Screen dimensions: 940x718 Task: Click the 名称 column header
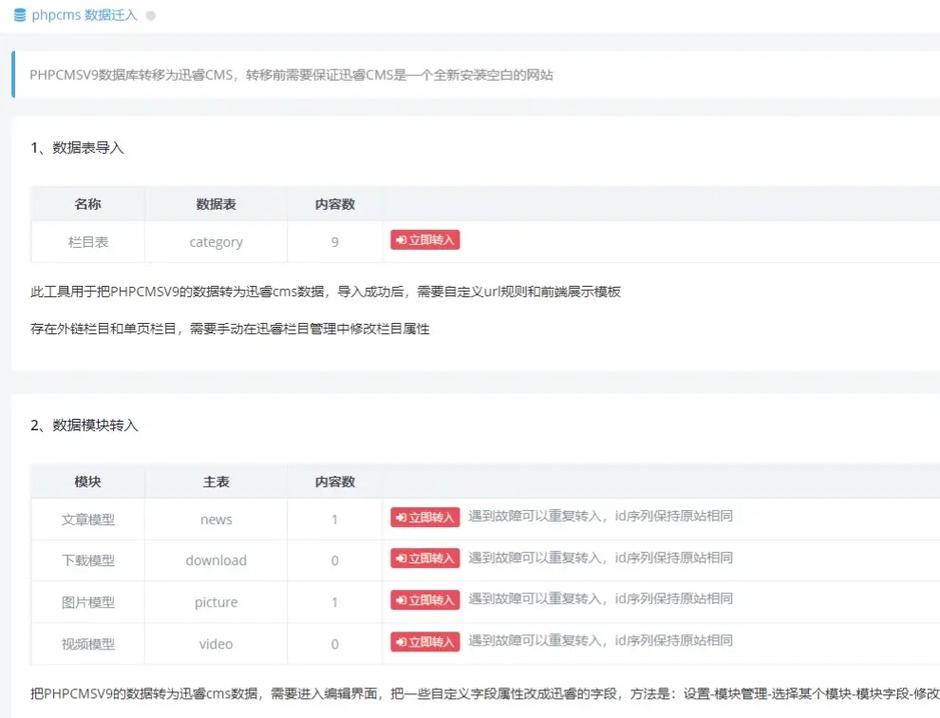pos(88,204)
